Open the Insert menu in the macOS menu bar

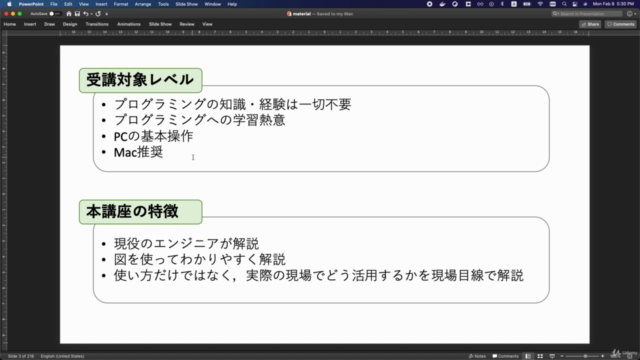tap(101, 4)
